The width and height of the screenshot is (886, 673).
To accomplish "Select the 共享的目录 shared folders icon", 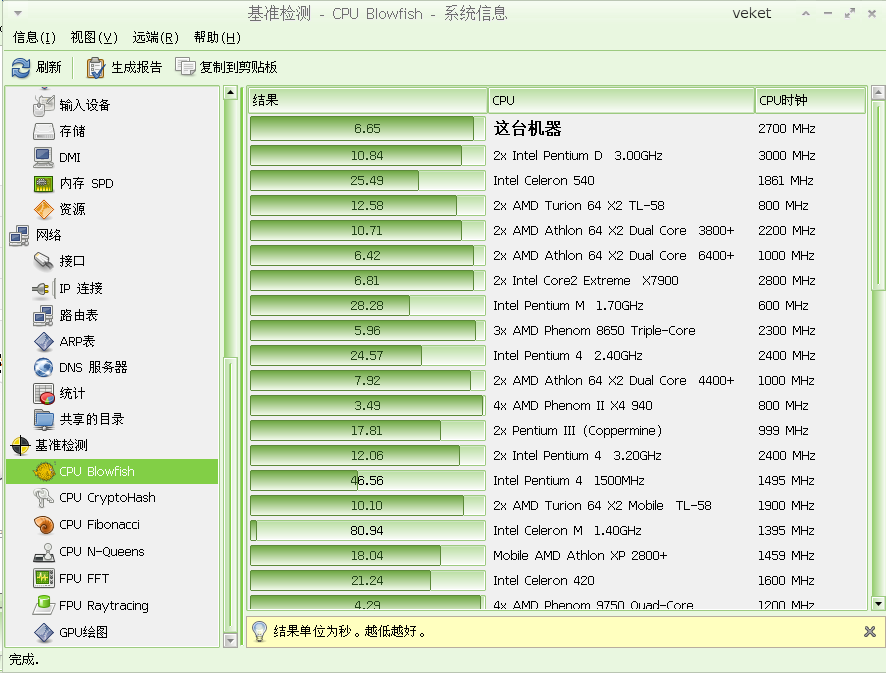I will 44,419.
